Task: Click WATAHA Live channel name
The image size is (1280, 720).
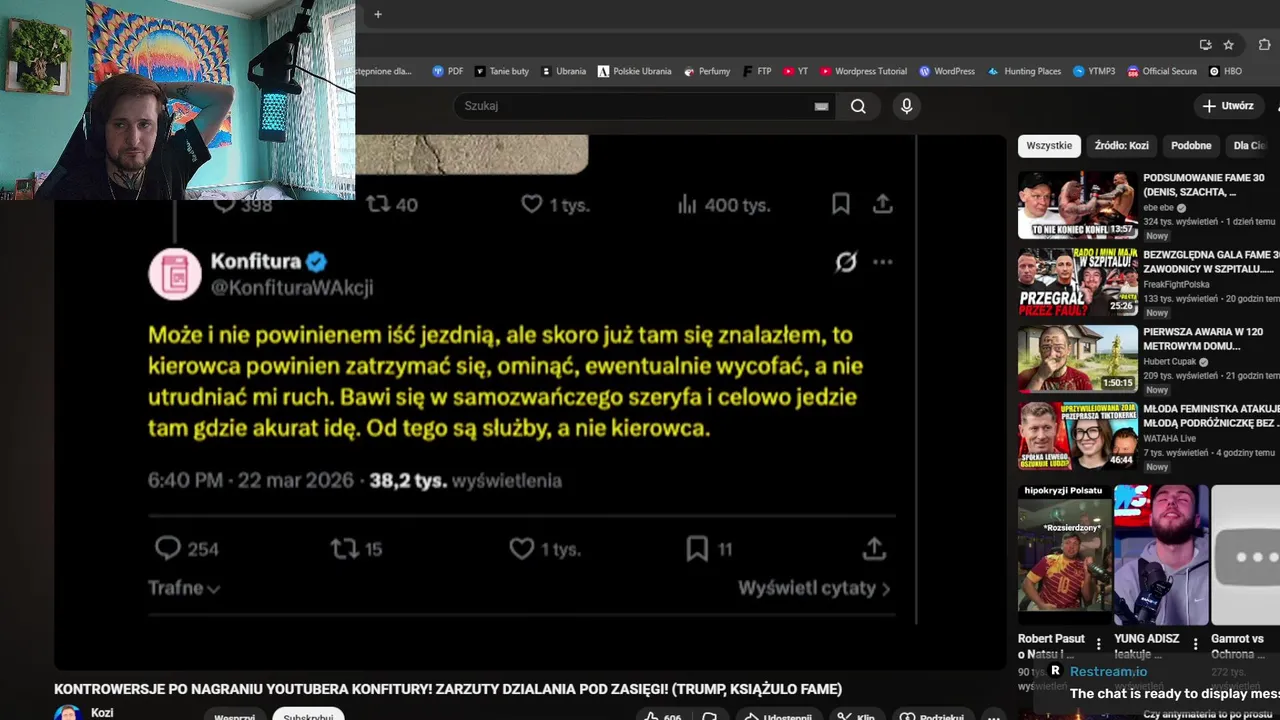Action: click(x=1170, y=438)
